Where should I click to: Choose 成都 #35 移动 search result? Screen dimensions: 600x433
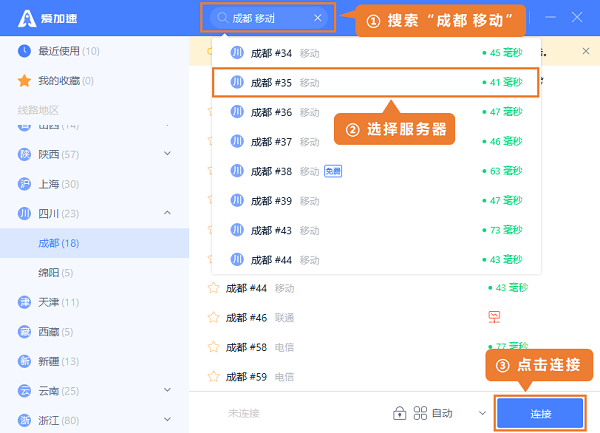[376, 82]
